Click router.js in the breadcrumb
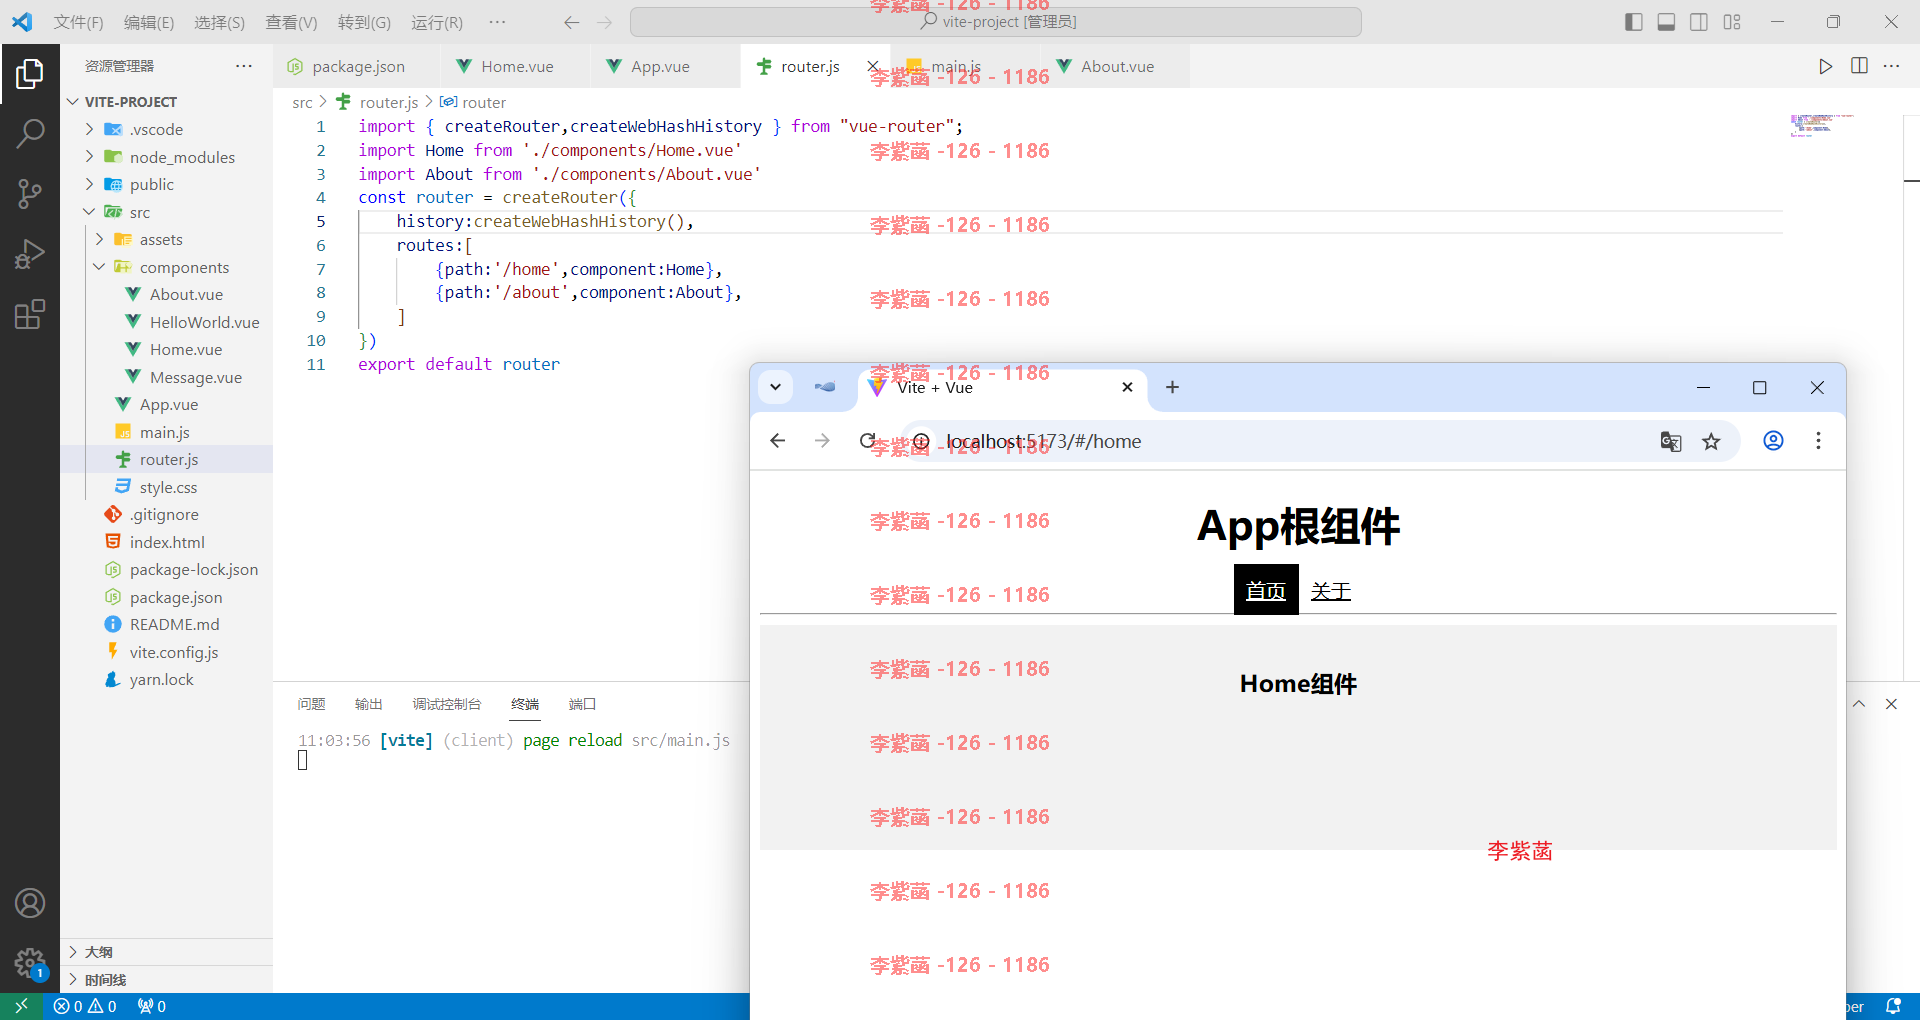Screen dimensions: 1920x1020 point(389,102)
